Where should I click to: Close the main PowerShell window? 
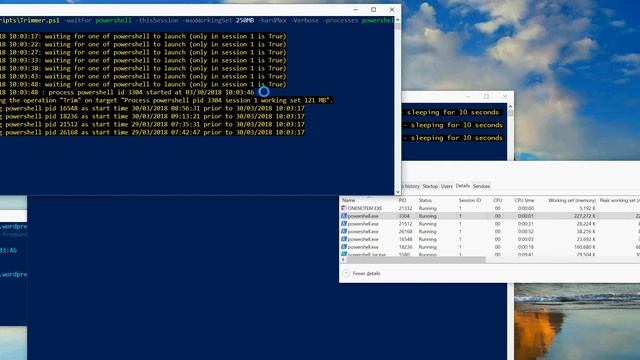click(x=392, y=10)
